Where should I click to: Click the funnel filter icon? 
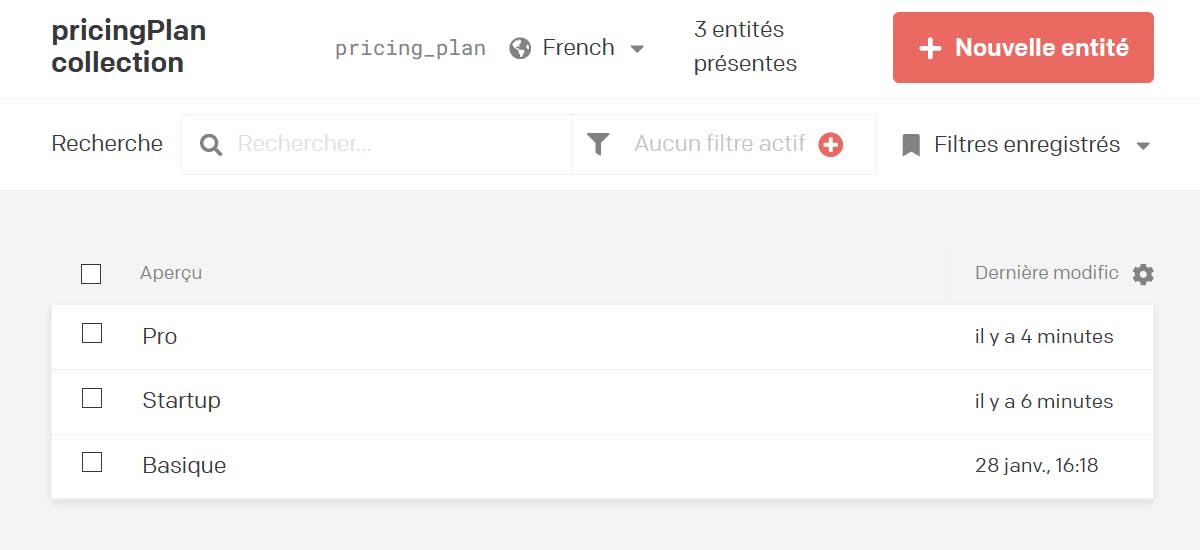tap(598, 145)
